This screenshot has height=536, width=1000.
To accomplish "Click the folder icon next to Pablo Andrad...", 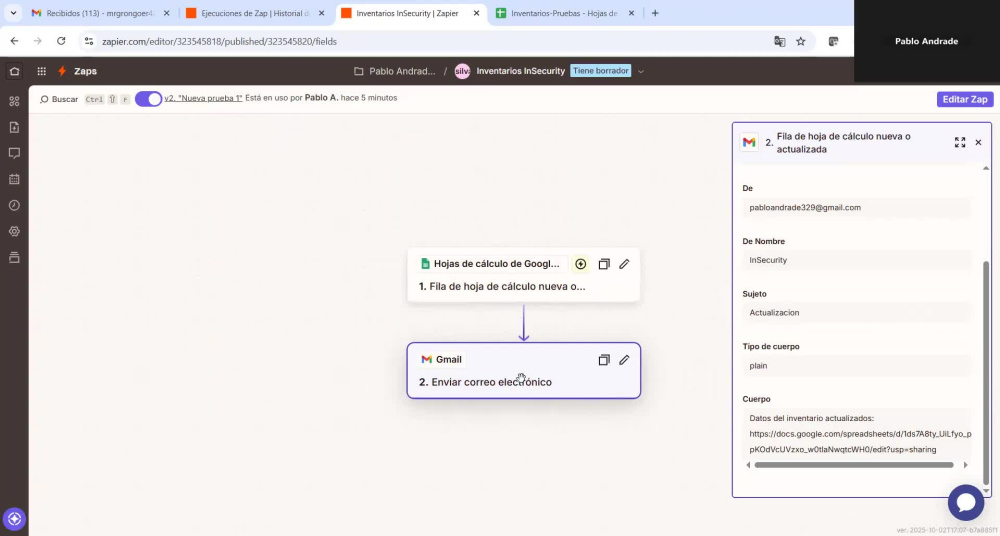I will (x=359, y=71).
